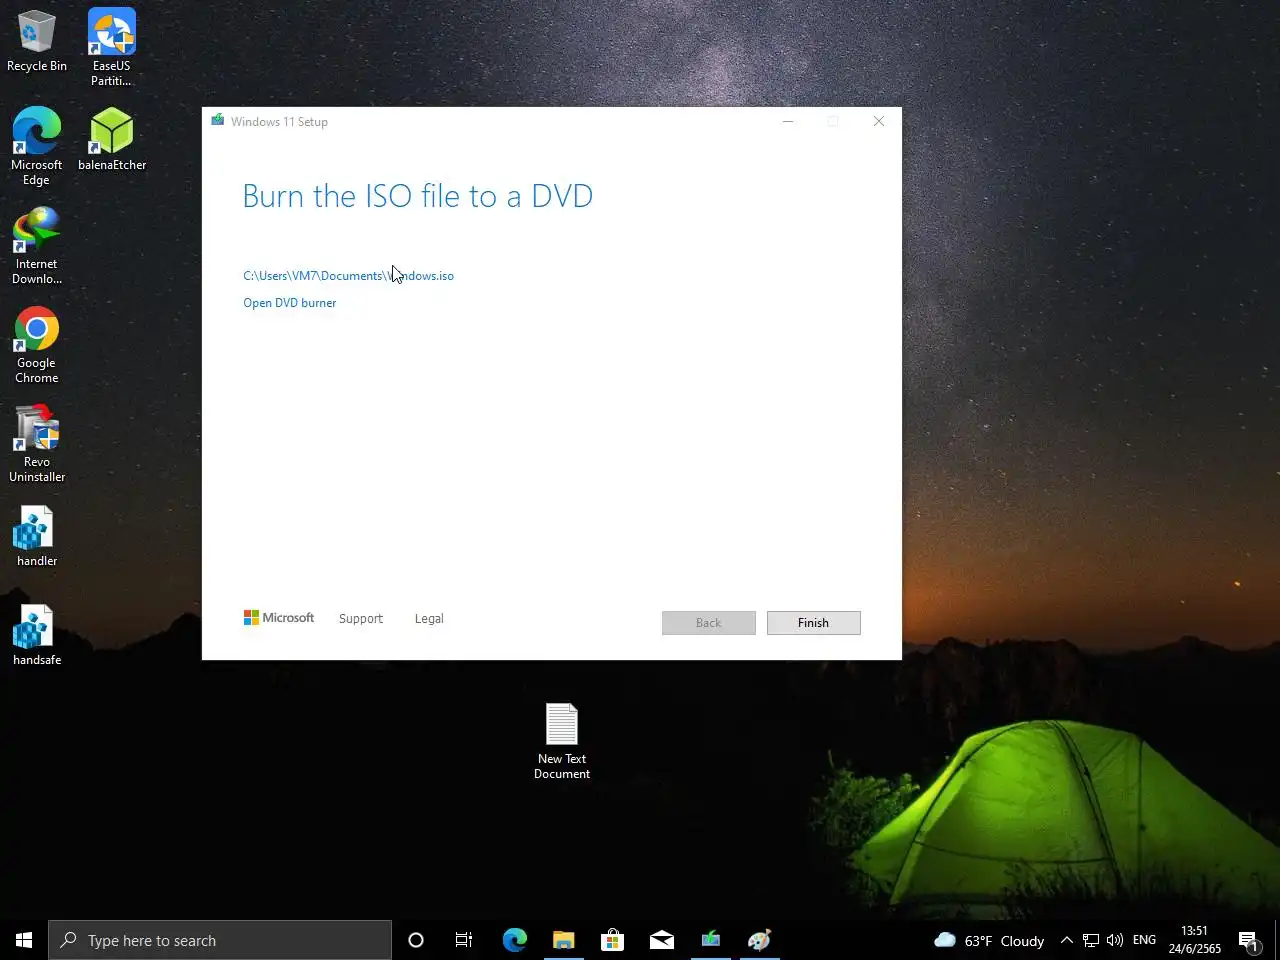Open volume control tray icon

coord(1115,940)
